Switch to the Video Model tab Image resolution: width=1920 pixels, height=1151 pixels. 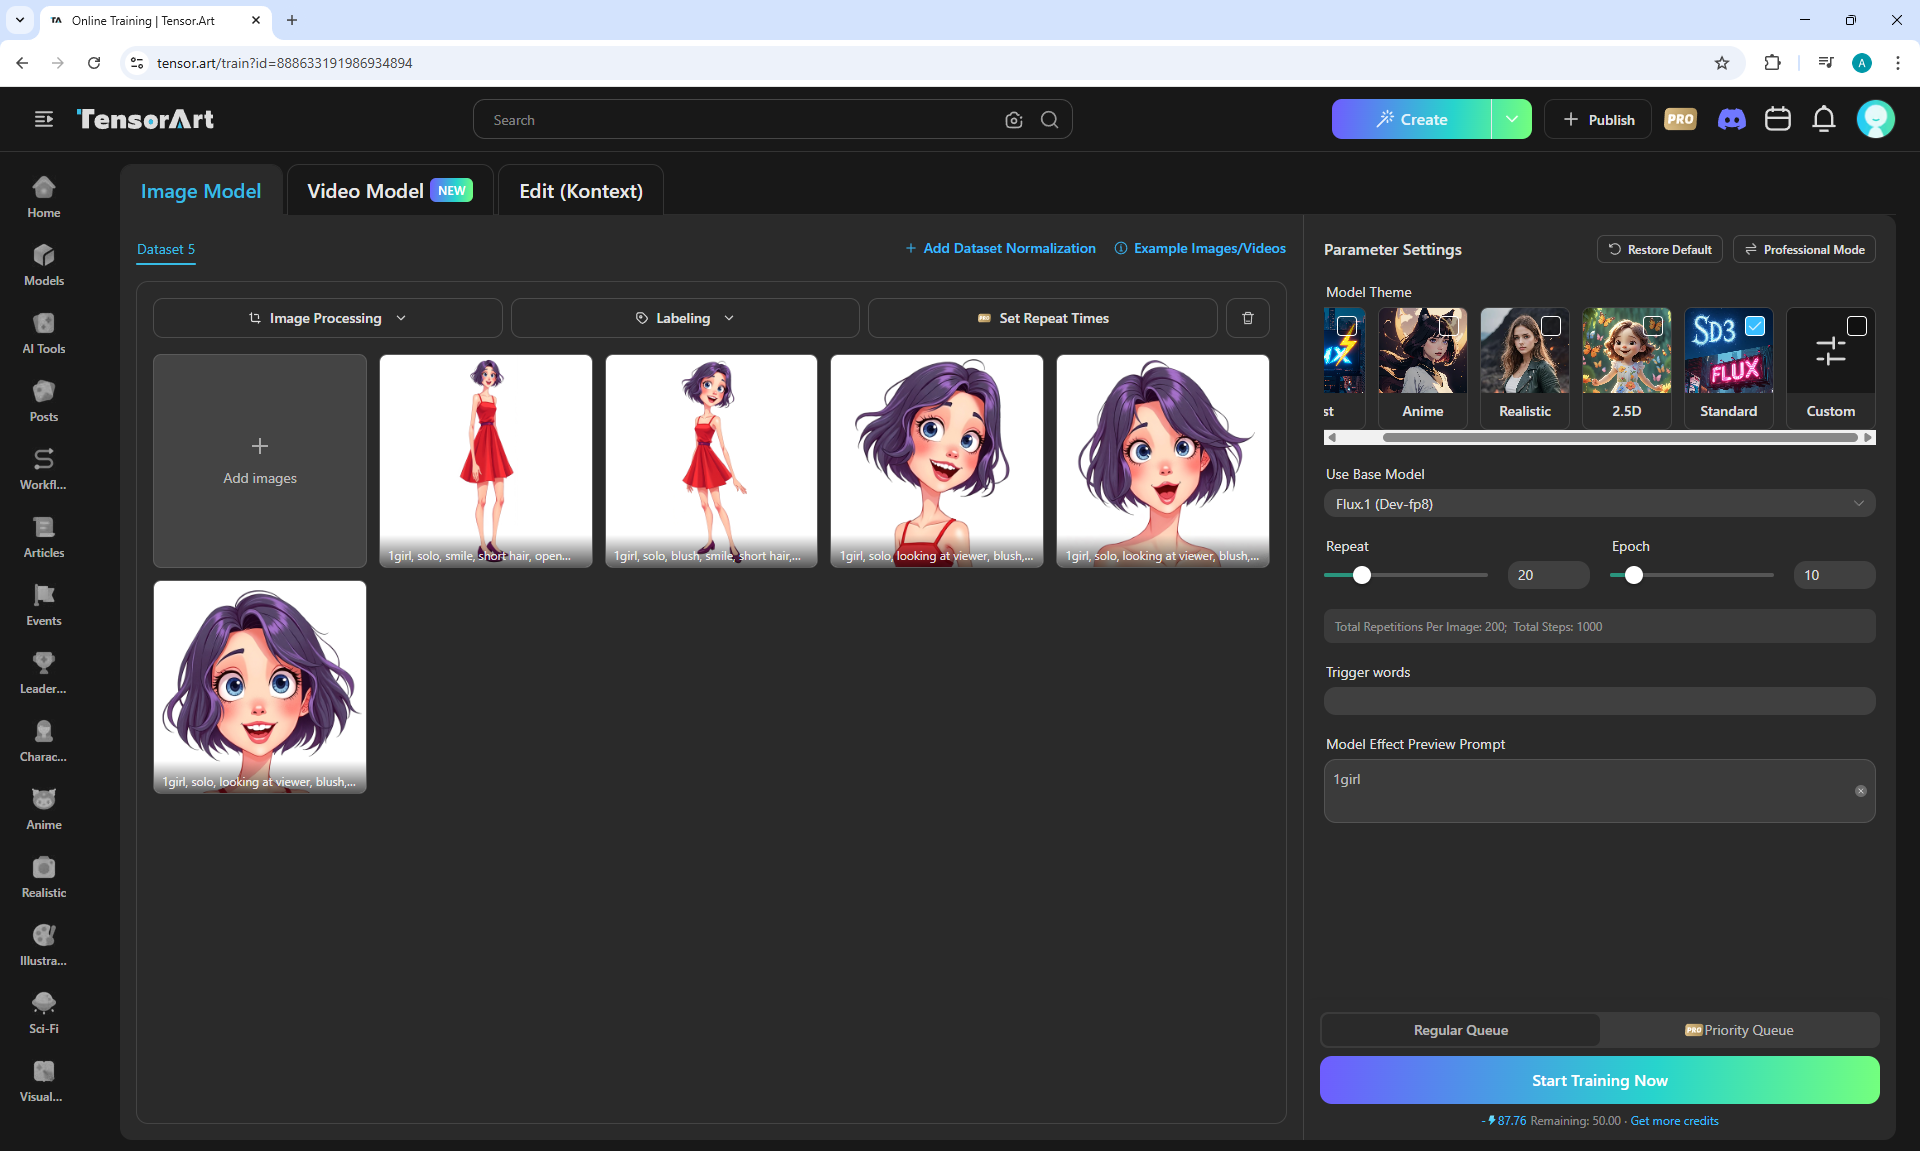pos(388,191)
